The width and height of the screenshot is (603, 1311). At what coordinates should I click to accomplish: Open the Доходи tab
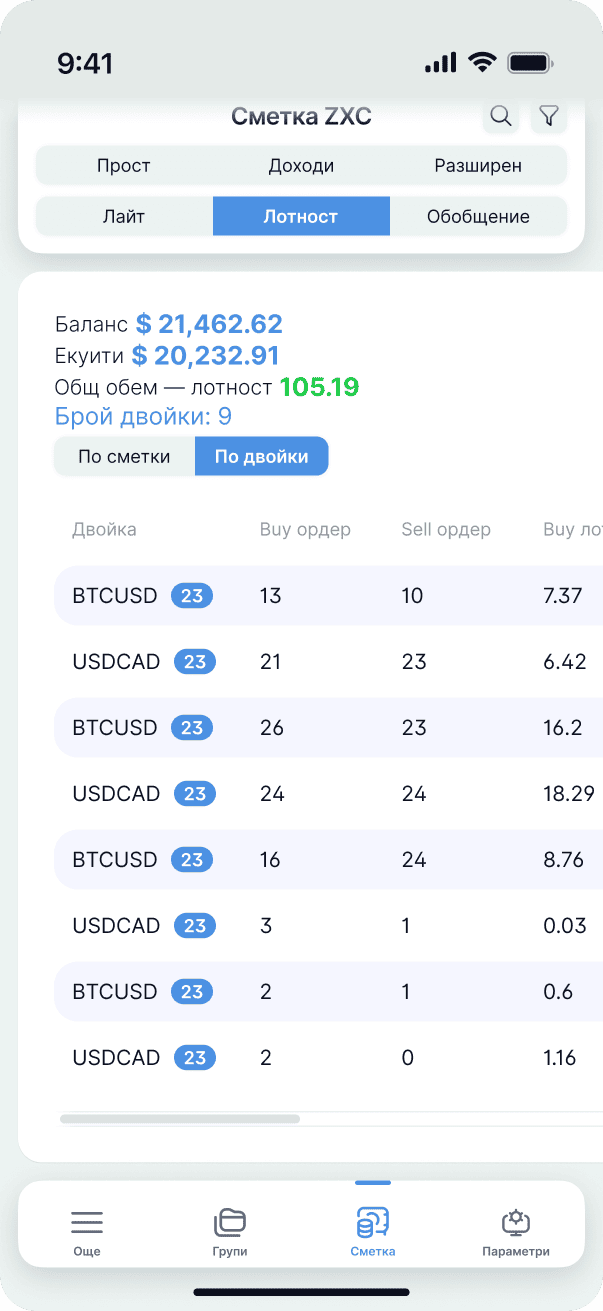pyautogui.click(x=301, y=166)
